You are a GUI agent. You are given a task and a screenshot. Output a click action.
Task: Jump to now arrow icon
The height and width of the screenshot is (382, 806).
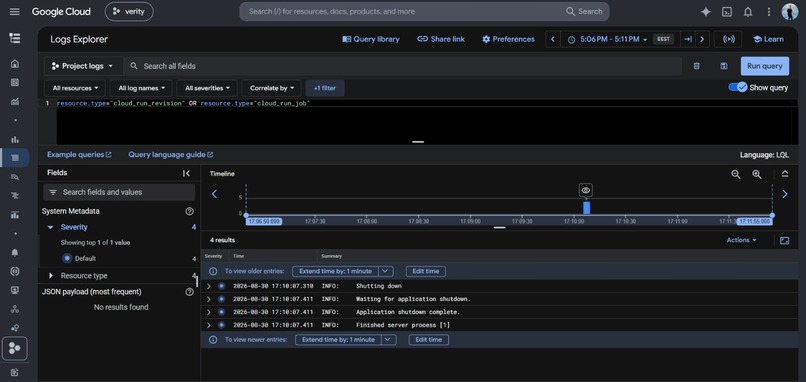click(x=688, y=39)
